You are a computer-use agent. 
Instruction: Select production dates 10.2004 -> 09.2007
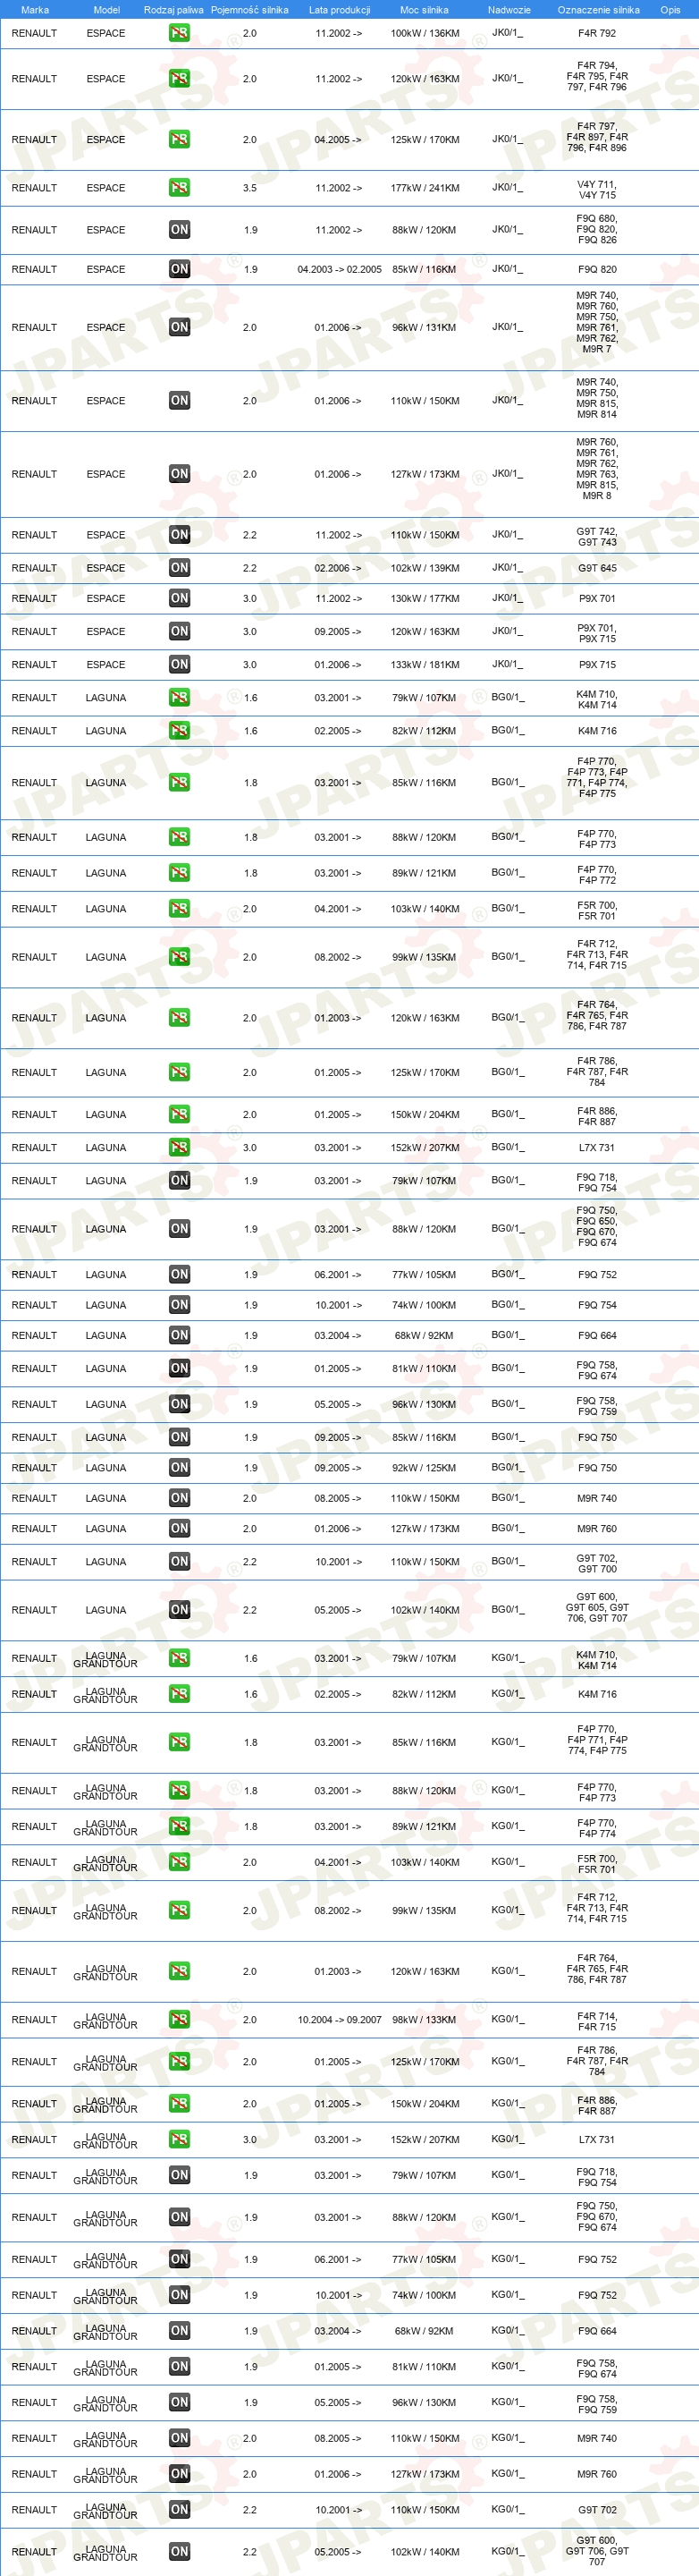(x=339, y=2020)
